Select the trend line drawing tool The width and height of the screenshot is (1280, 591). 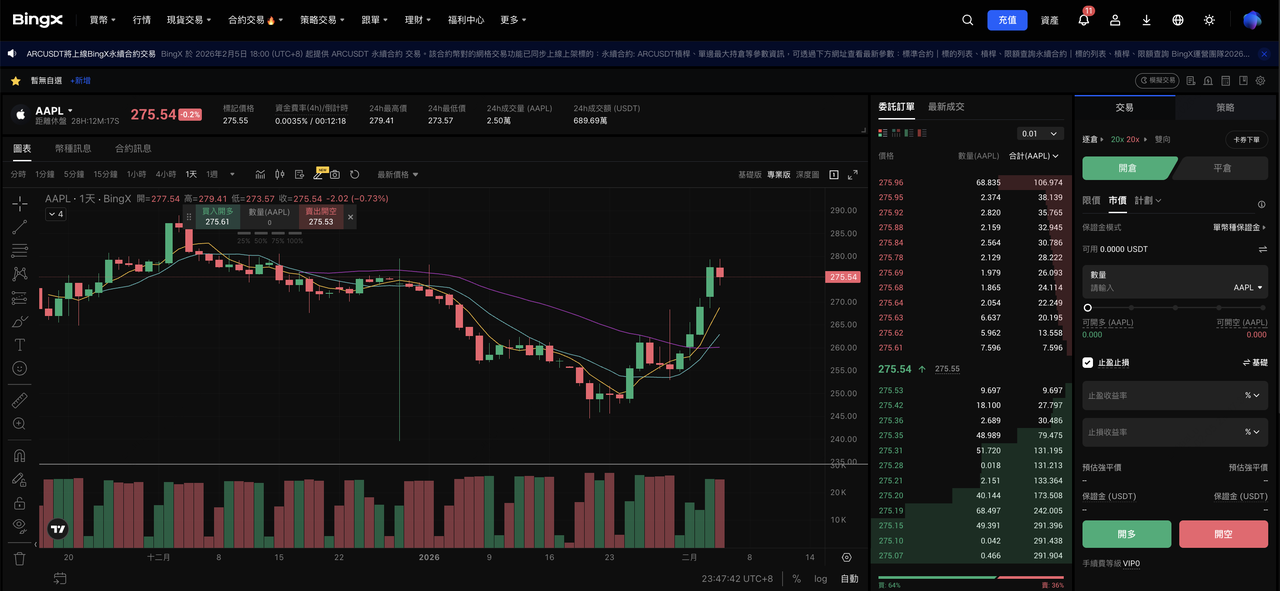coord(19,227)
